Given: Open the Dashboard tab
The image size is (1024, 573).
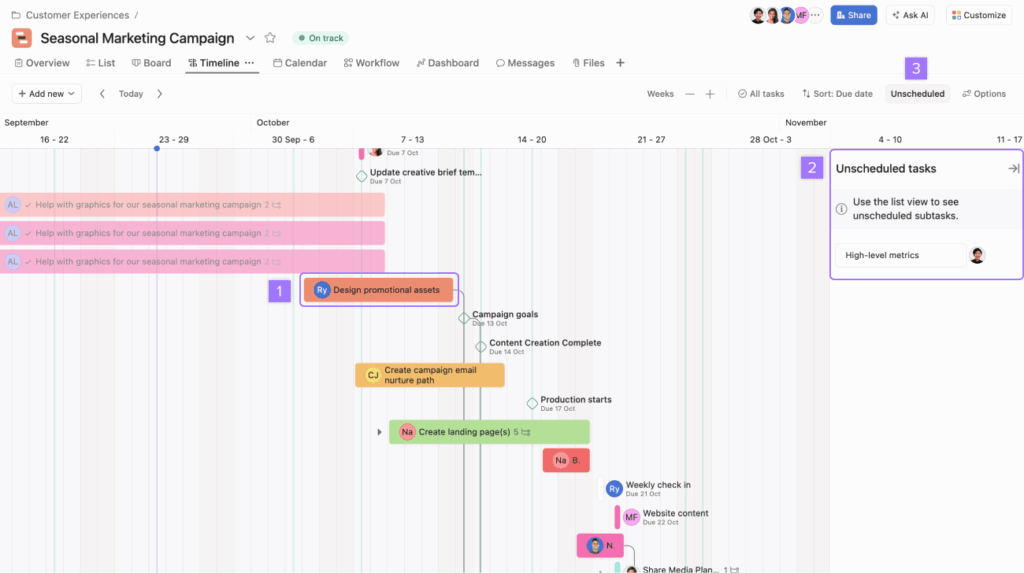Looking at the screenshot, I should [x=447, y=63].
